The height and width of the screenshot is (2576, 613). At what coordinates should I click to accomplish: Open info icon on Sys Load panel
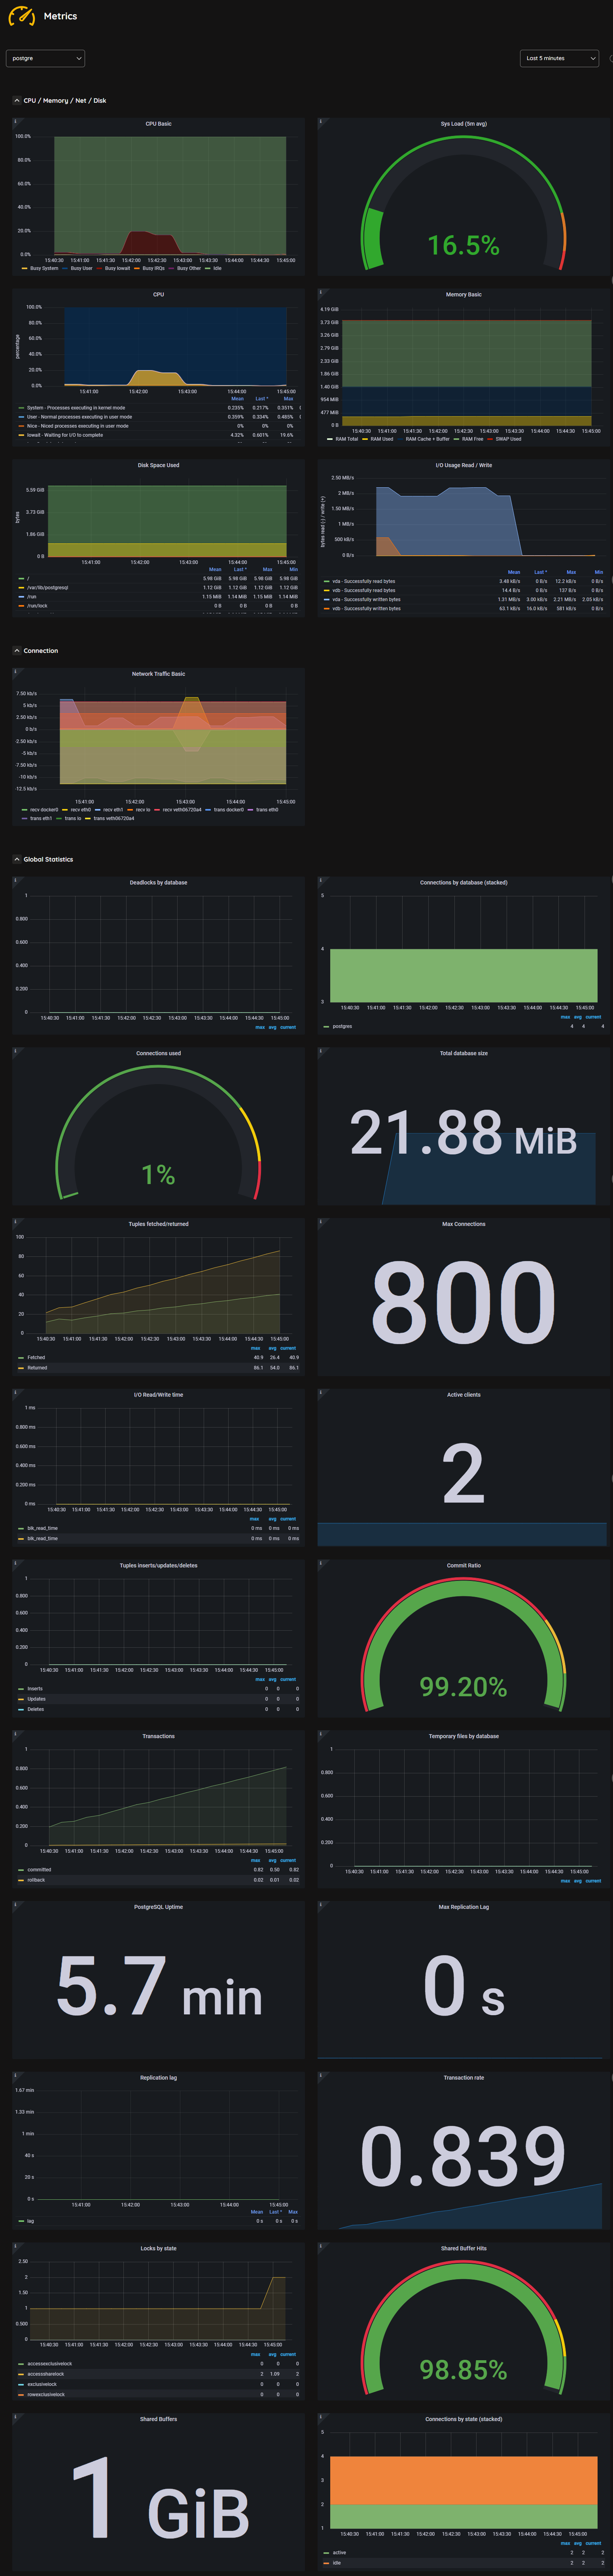pos(321,123)
